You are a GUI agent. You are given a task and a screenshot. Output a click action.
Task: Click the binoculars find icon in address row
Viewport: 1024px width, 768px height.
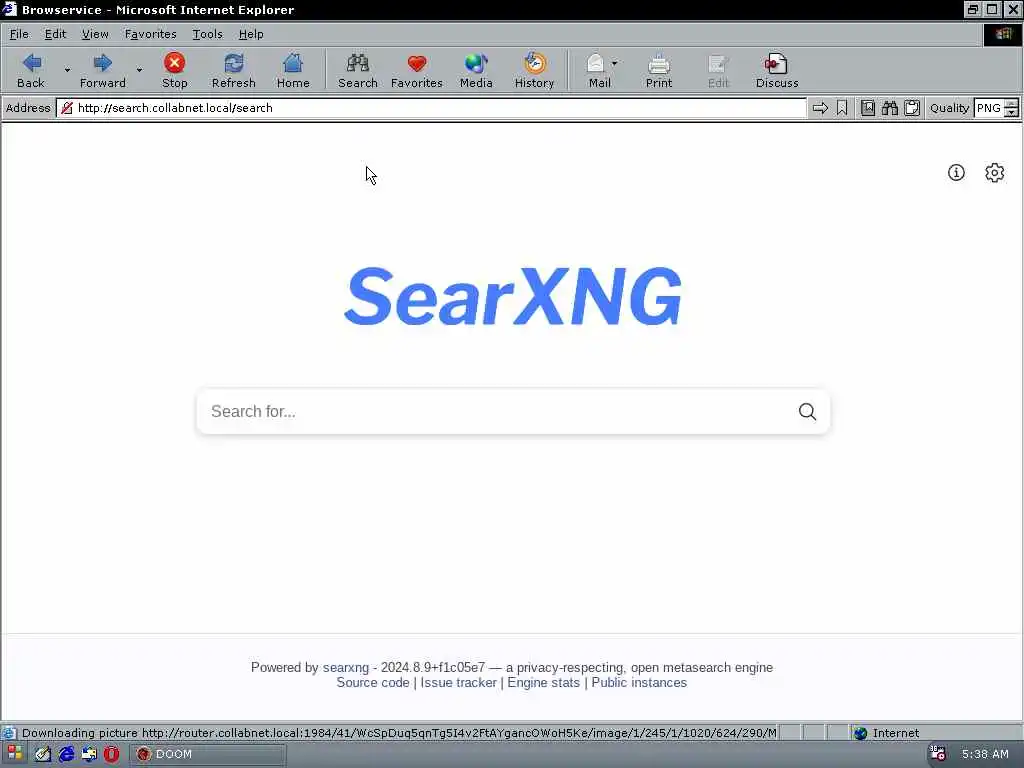point(889,108)
